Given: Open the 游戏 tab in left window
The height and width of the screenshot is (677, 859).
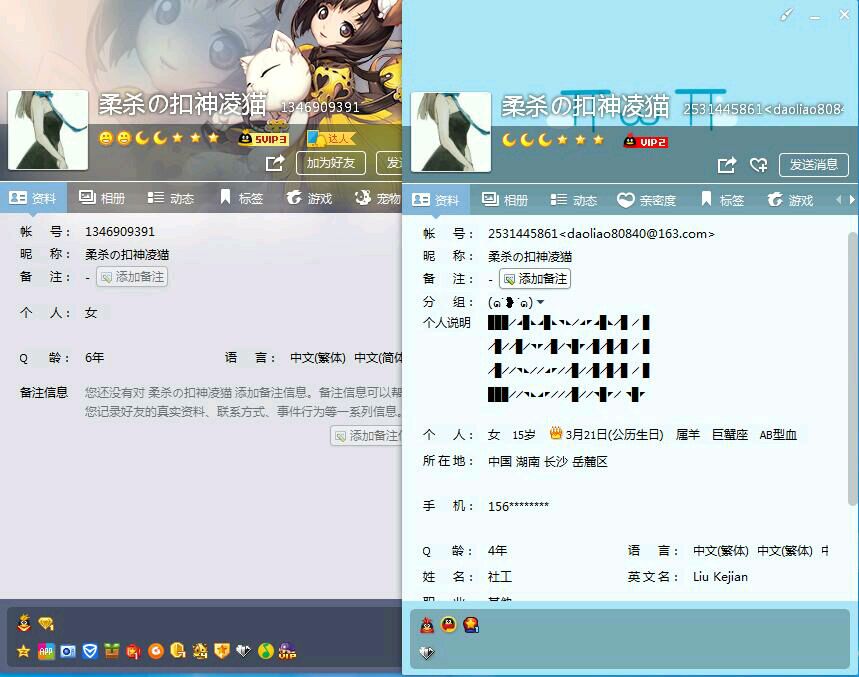Looking at the screenshot, I should [x=309, y=198].
